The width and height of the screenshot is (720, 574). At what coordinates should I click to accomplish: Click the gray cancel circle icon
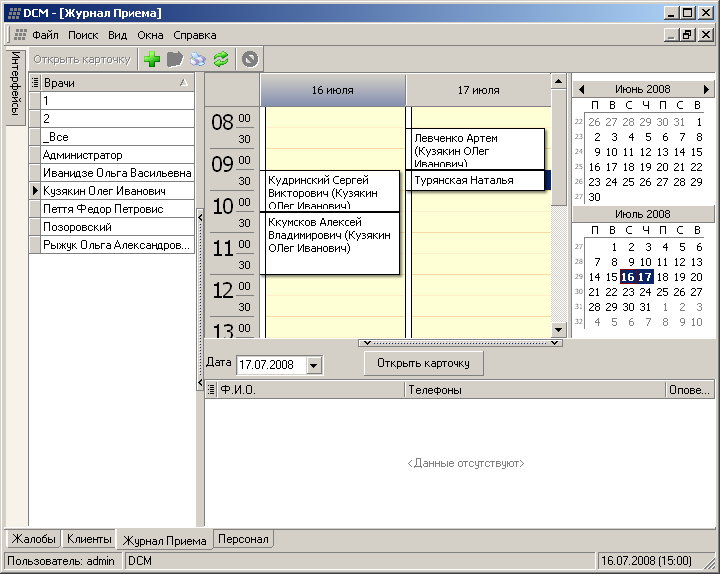coord(250,59)
